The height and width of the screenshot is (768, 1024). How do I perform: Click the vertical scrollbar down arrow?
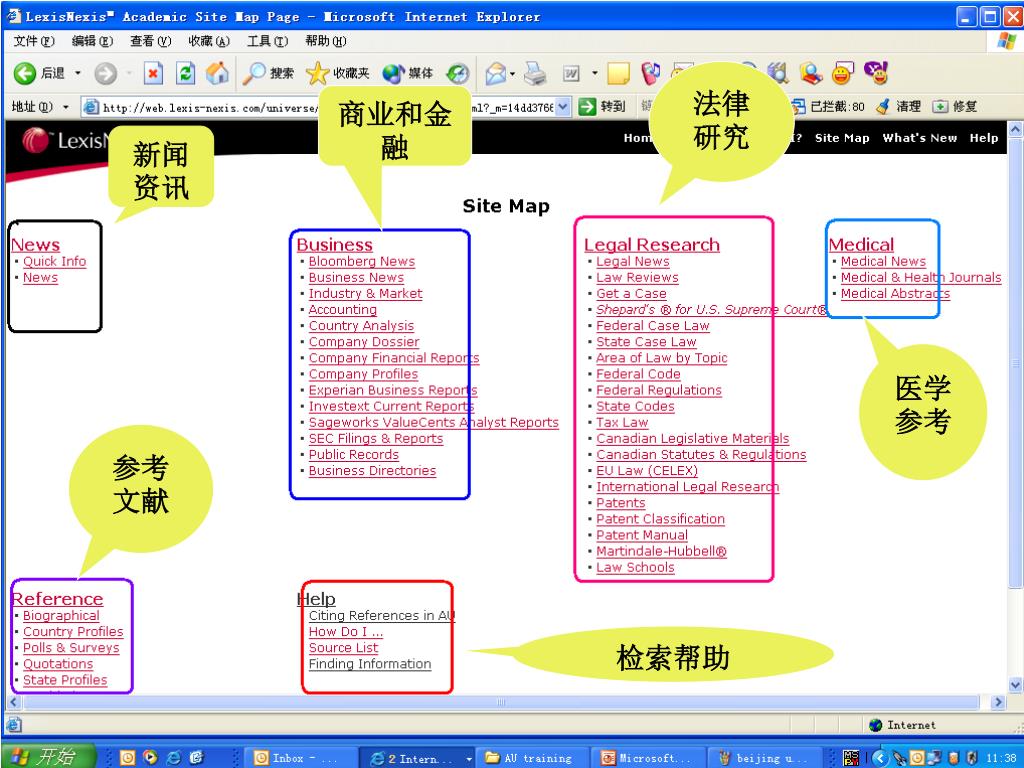click(x=1016, y=684)
